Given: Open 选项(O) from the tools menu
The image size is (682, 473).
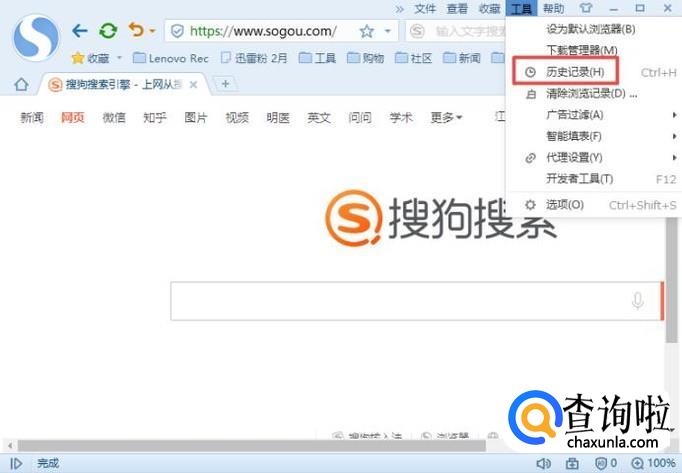Looking at the screenshot, I should tap(564, 204).
